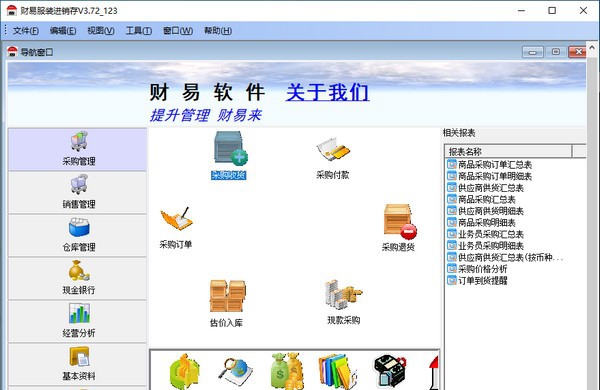The width and height of the screenshot is (600, 390).
Task: Open report 订单到货提醒
Action: 477,281
